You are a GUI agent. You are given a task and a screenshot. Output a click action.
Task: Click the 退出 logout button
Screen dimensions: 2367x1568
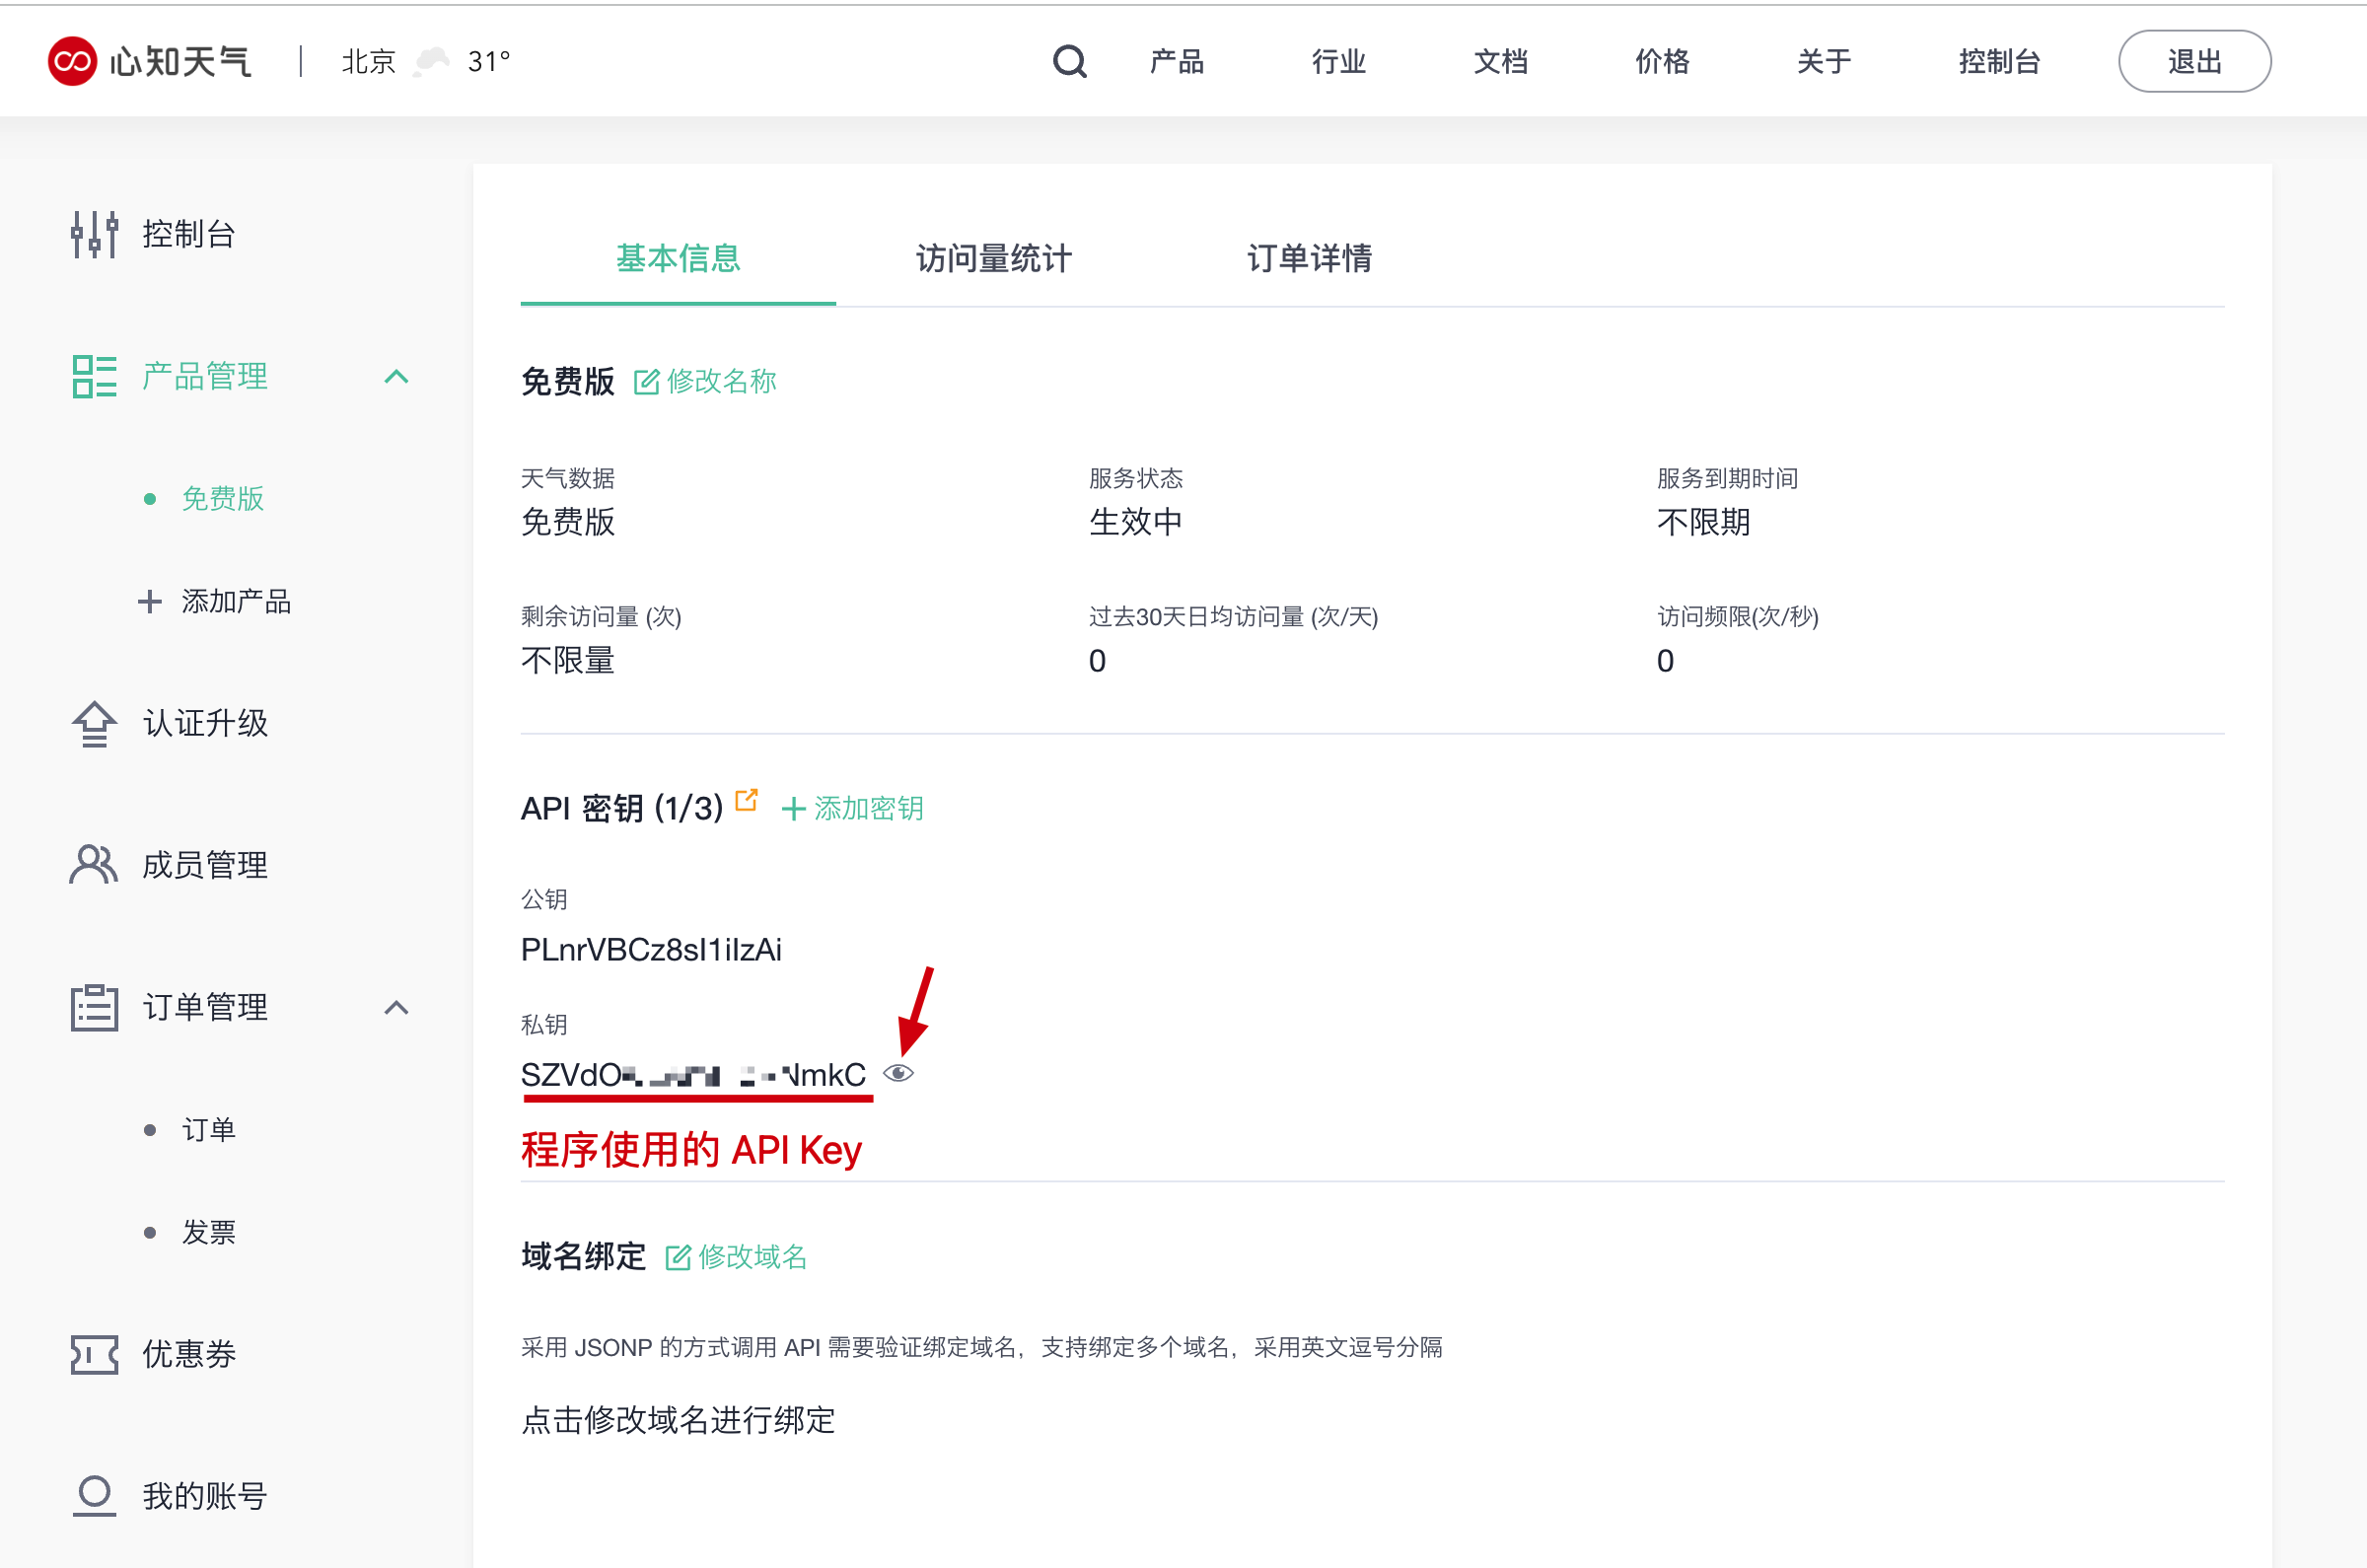point(2194,61)
